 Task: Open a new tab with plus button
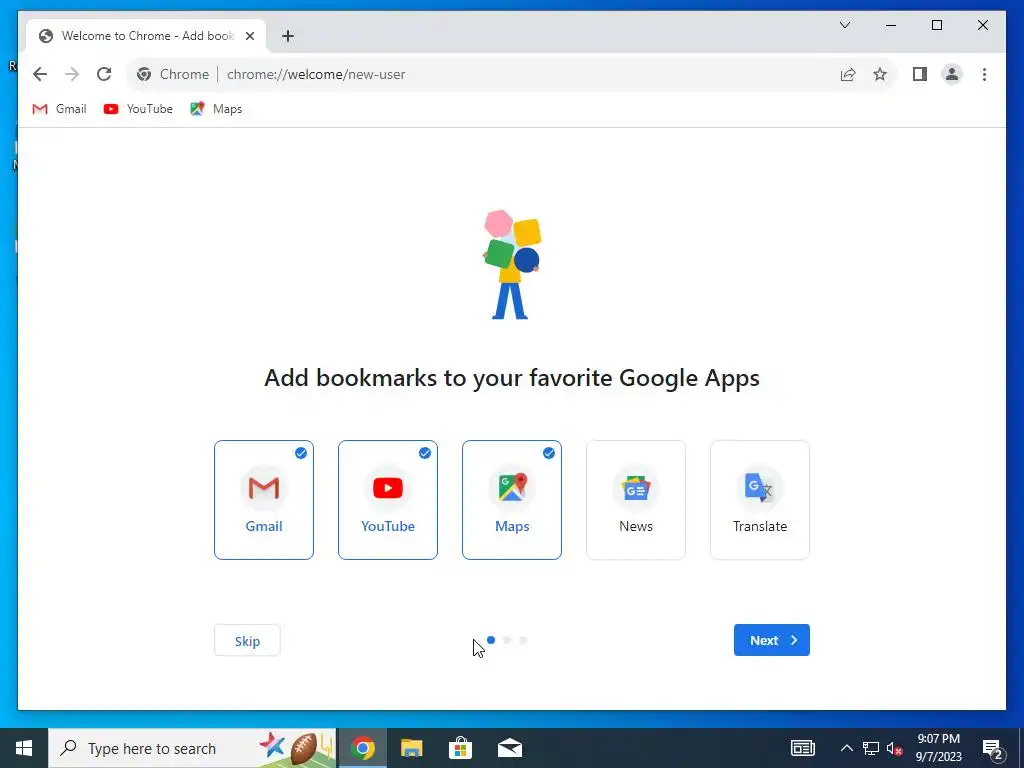(288, 36)
